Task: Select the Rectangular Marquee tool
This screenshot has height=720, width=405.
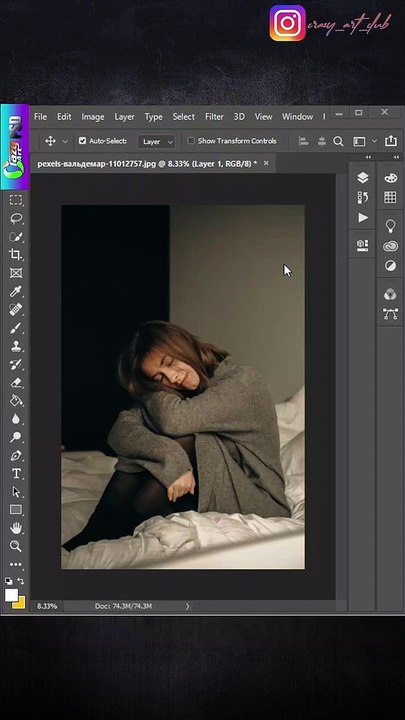Action: pos(16,200)
